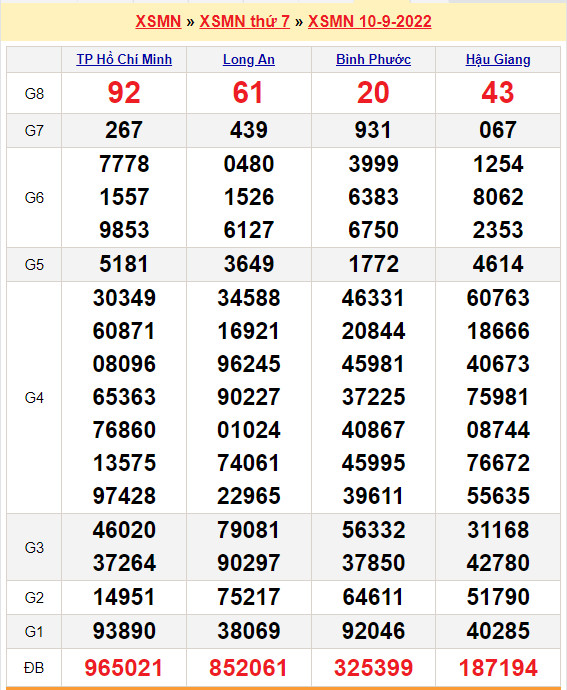Open the XSMN 10-9-2022 link

370,21
